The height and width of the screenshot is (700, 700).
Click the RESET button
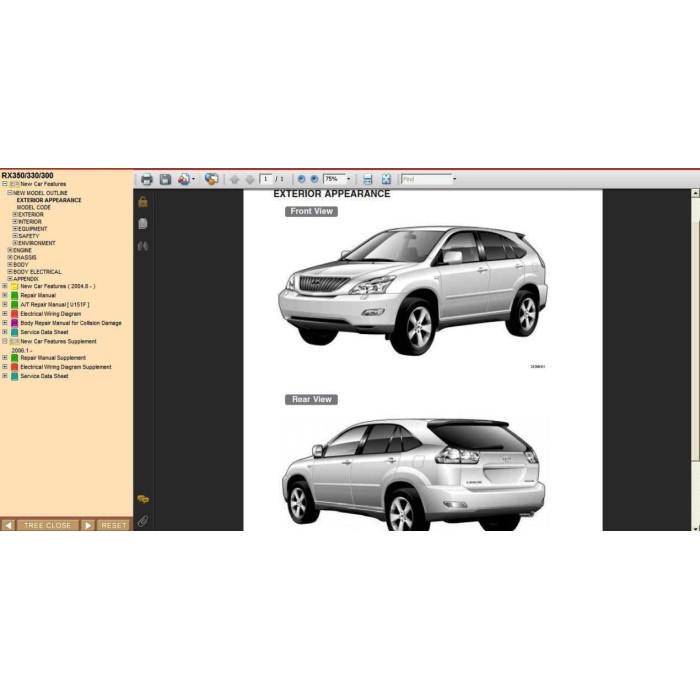pos(114,525)
